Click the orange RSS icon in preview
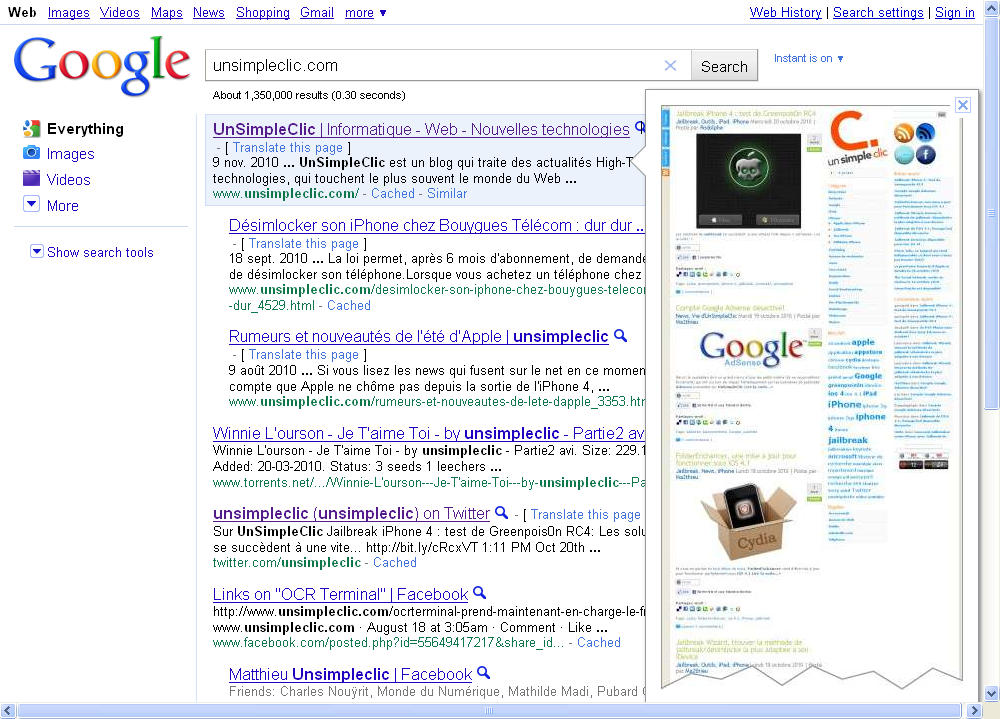The image size is (1000, 719). click(904, 133)
